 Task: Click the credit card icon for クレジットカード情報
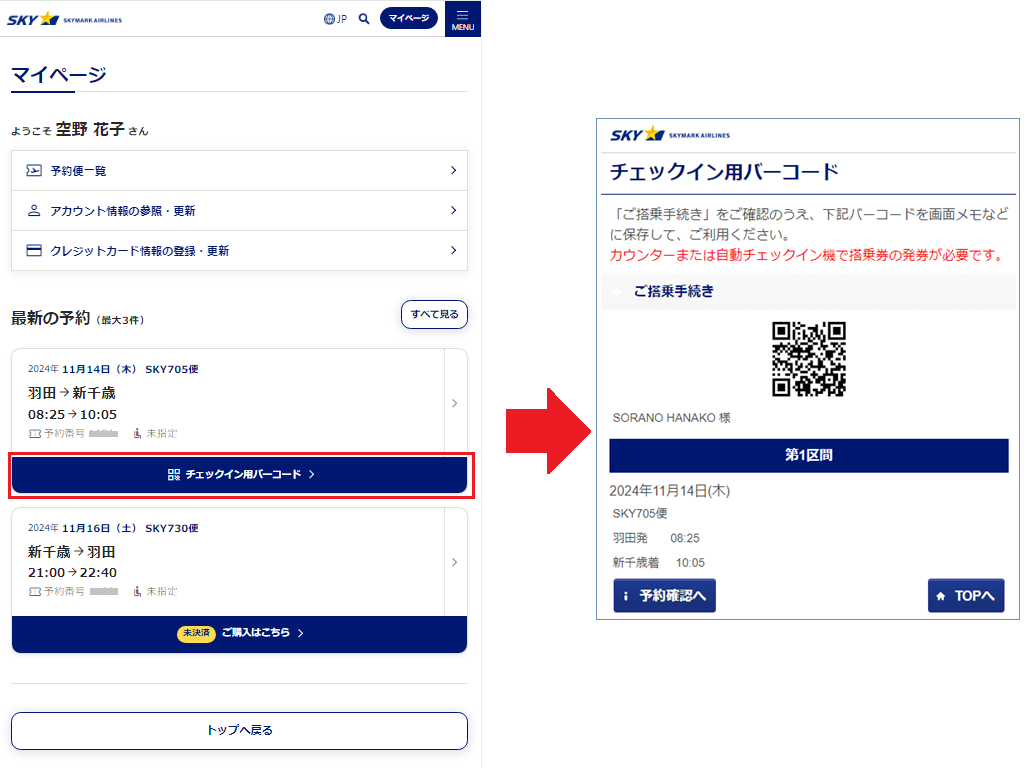point(34,251)
